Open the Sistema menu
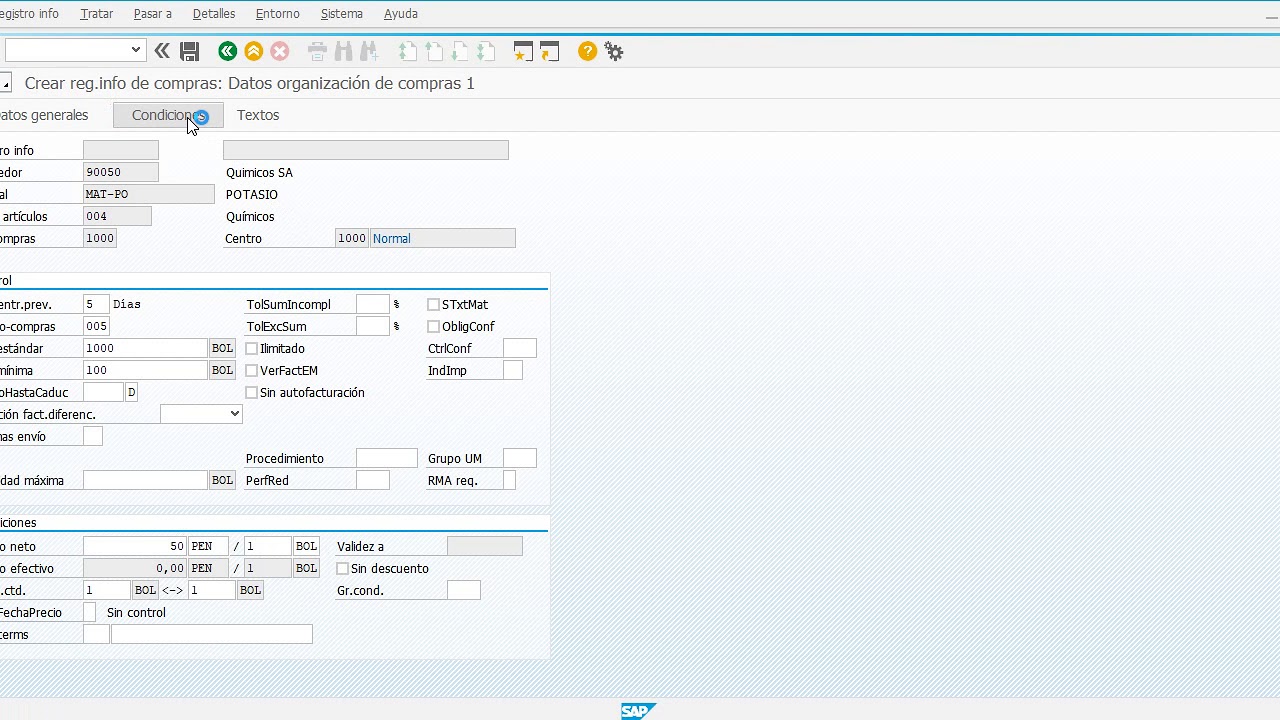The height and width of the screenshot is (720, 1280). 342,14
